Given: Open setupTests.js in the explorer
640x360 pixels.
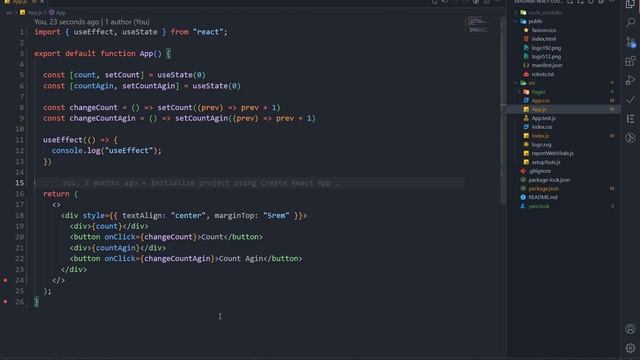Looking at the screenshot, I should coord(546,162).
